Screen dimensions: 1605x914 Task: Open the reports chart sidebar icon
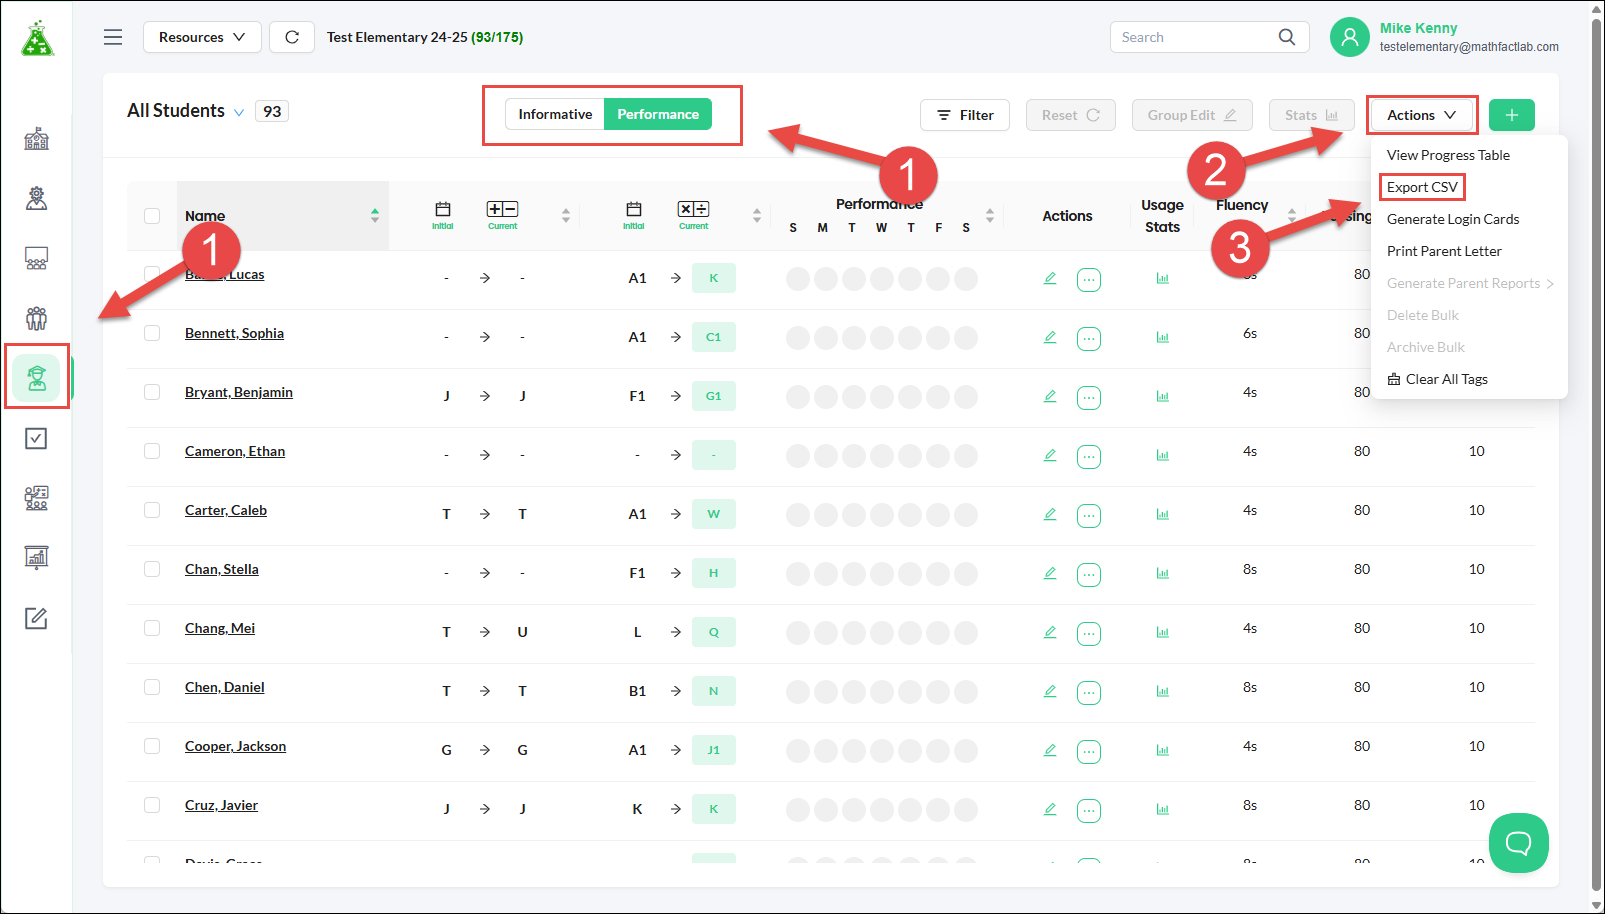click(x=37, y=557)
